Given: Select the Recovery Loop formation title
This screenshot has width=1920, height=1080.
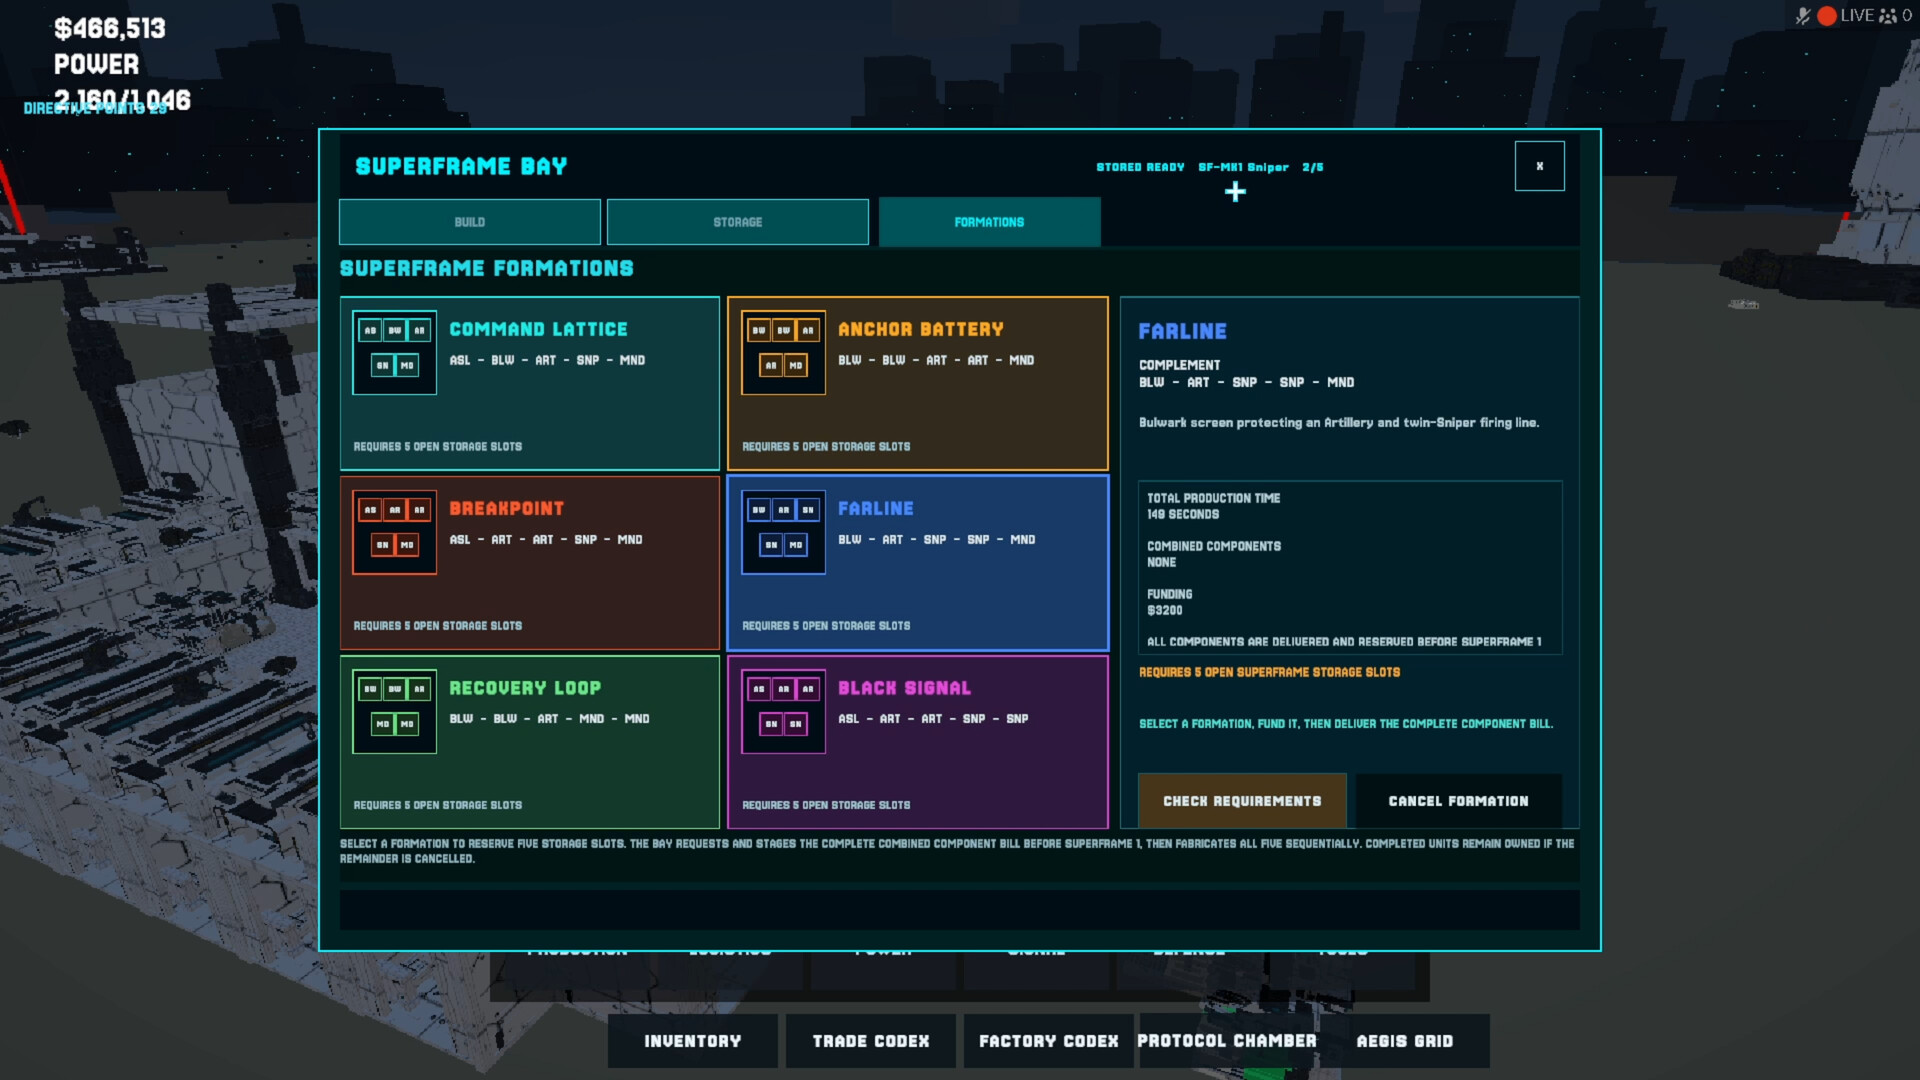Looking at the screenshot, I should pos(525,688).
